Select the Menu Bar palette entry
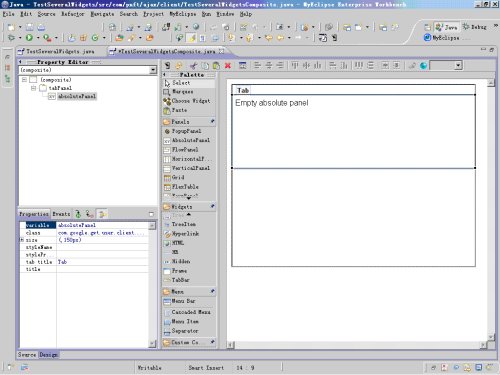The height and width of the screenshot is (375, 500). pyautogui.click(x=179, y=301)
